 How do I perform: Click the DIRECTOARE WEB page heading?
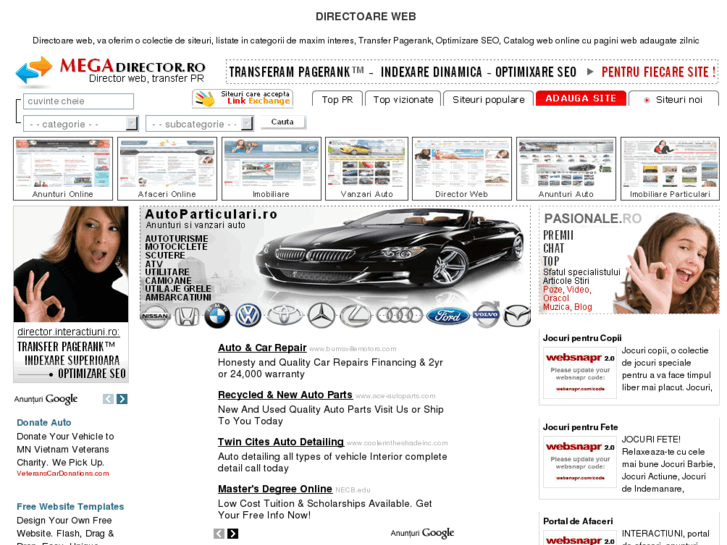[366, 17]
